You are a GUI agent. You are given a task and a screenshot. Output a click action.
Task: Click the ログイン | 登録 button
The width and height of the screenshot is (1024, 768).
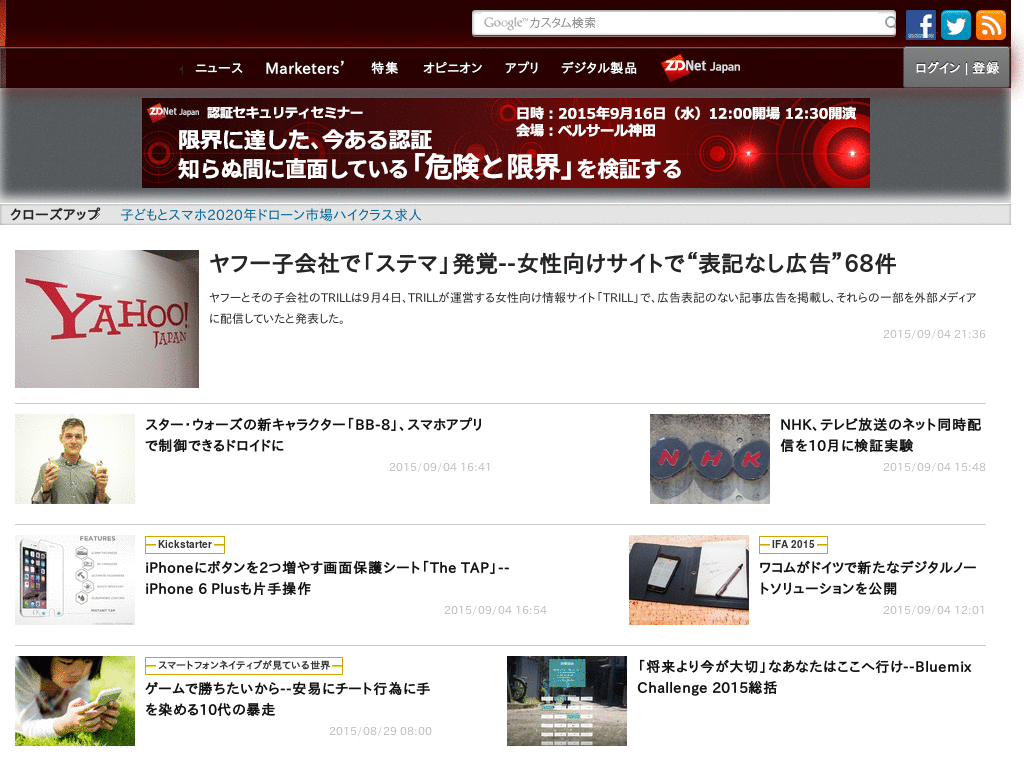tap(957, 68)
